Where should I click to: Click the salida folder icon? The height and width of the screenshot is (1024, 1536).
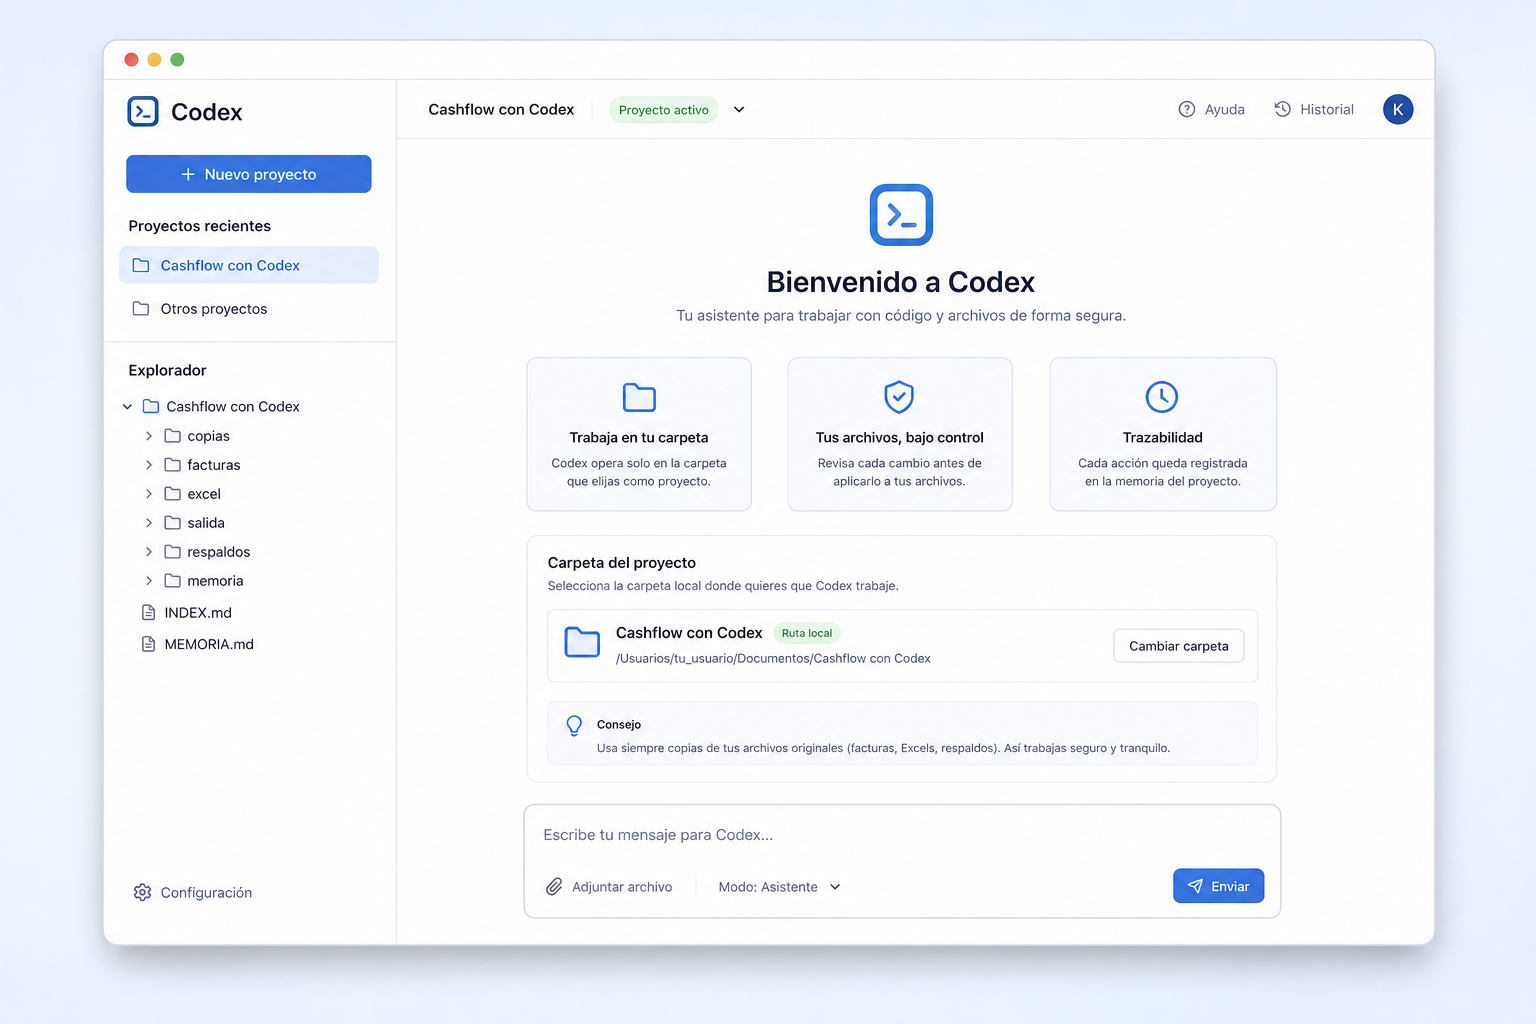pyautogui.click(x=173, y=523)
